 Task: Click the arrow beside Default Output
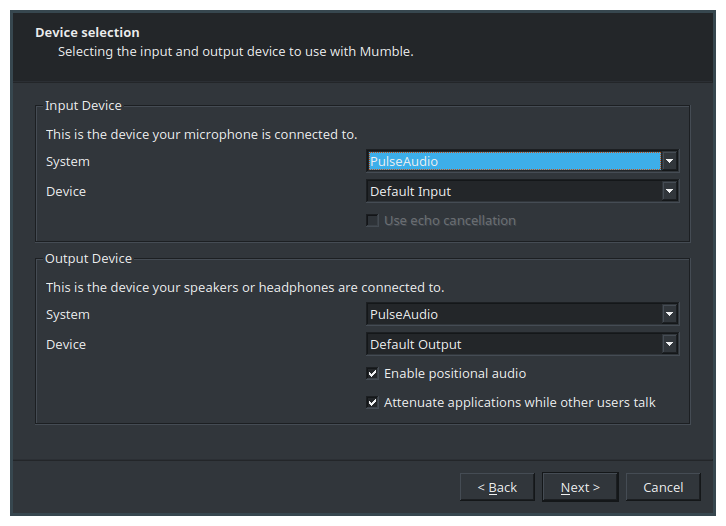point(670,344)
